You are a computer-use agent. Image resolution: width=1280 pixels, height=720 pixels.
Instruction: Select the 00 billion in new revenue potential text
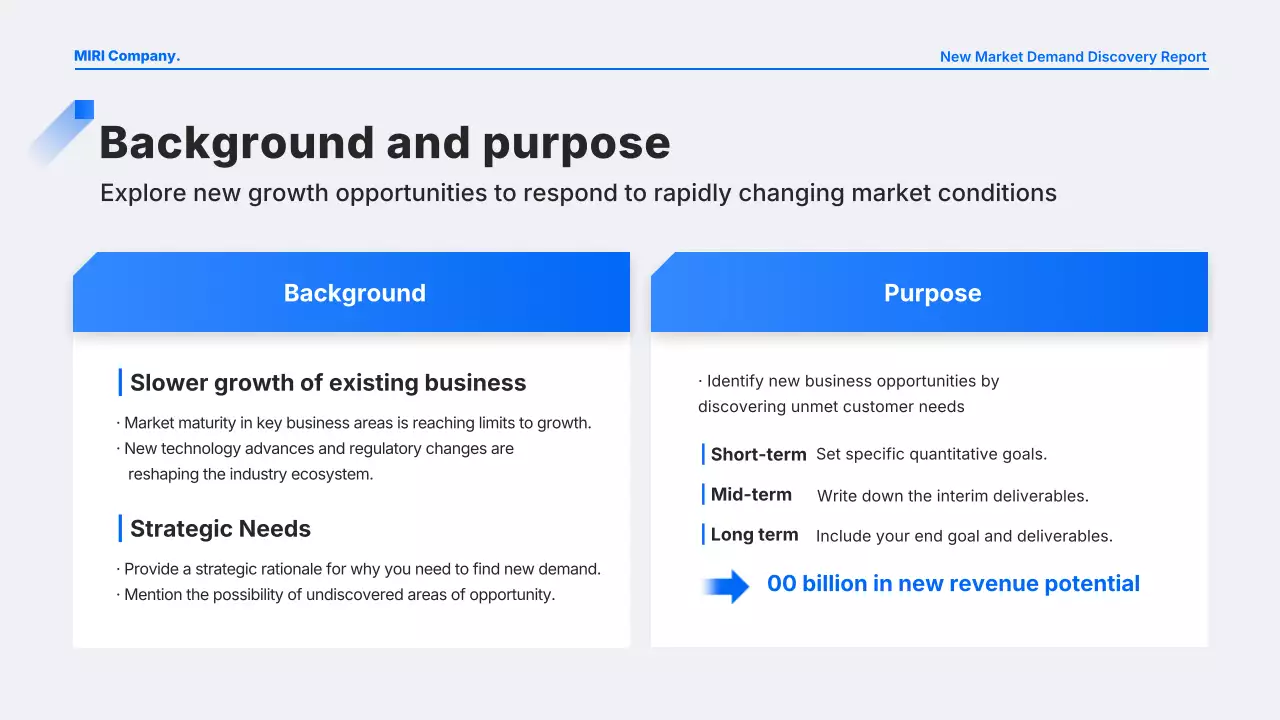pos(952,584)
